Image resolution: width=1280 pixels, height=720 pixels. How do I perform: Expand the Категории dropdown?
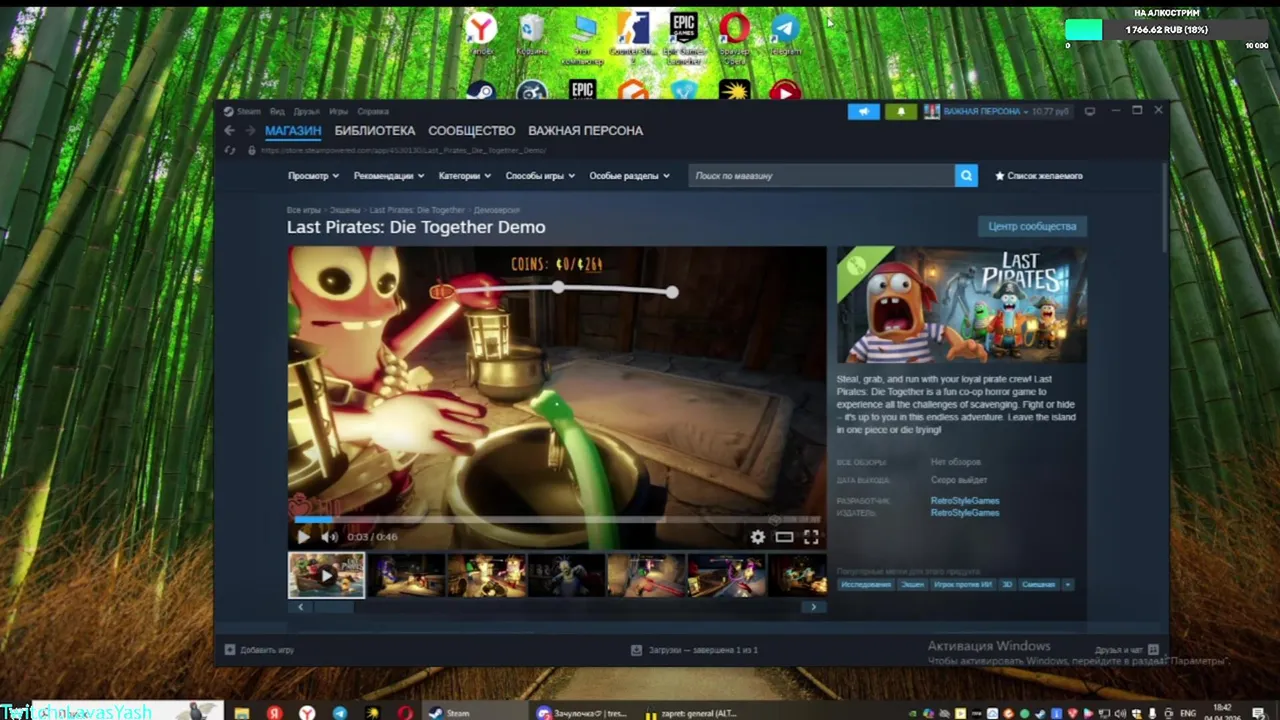465,176
